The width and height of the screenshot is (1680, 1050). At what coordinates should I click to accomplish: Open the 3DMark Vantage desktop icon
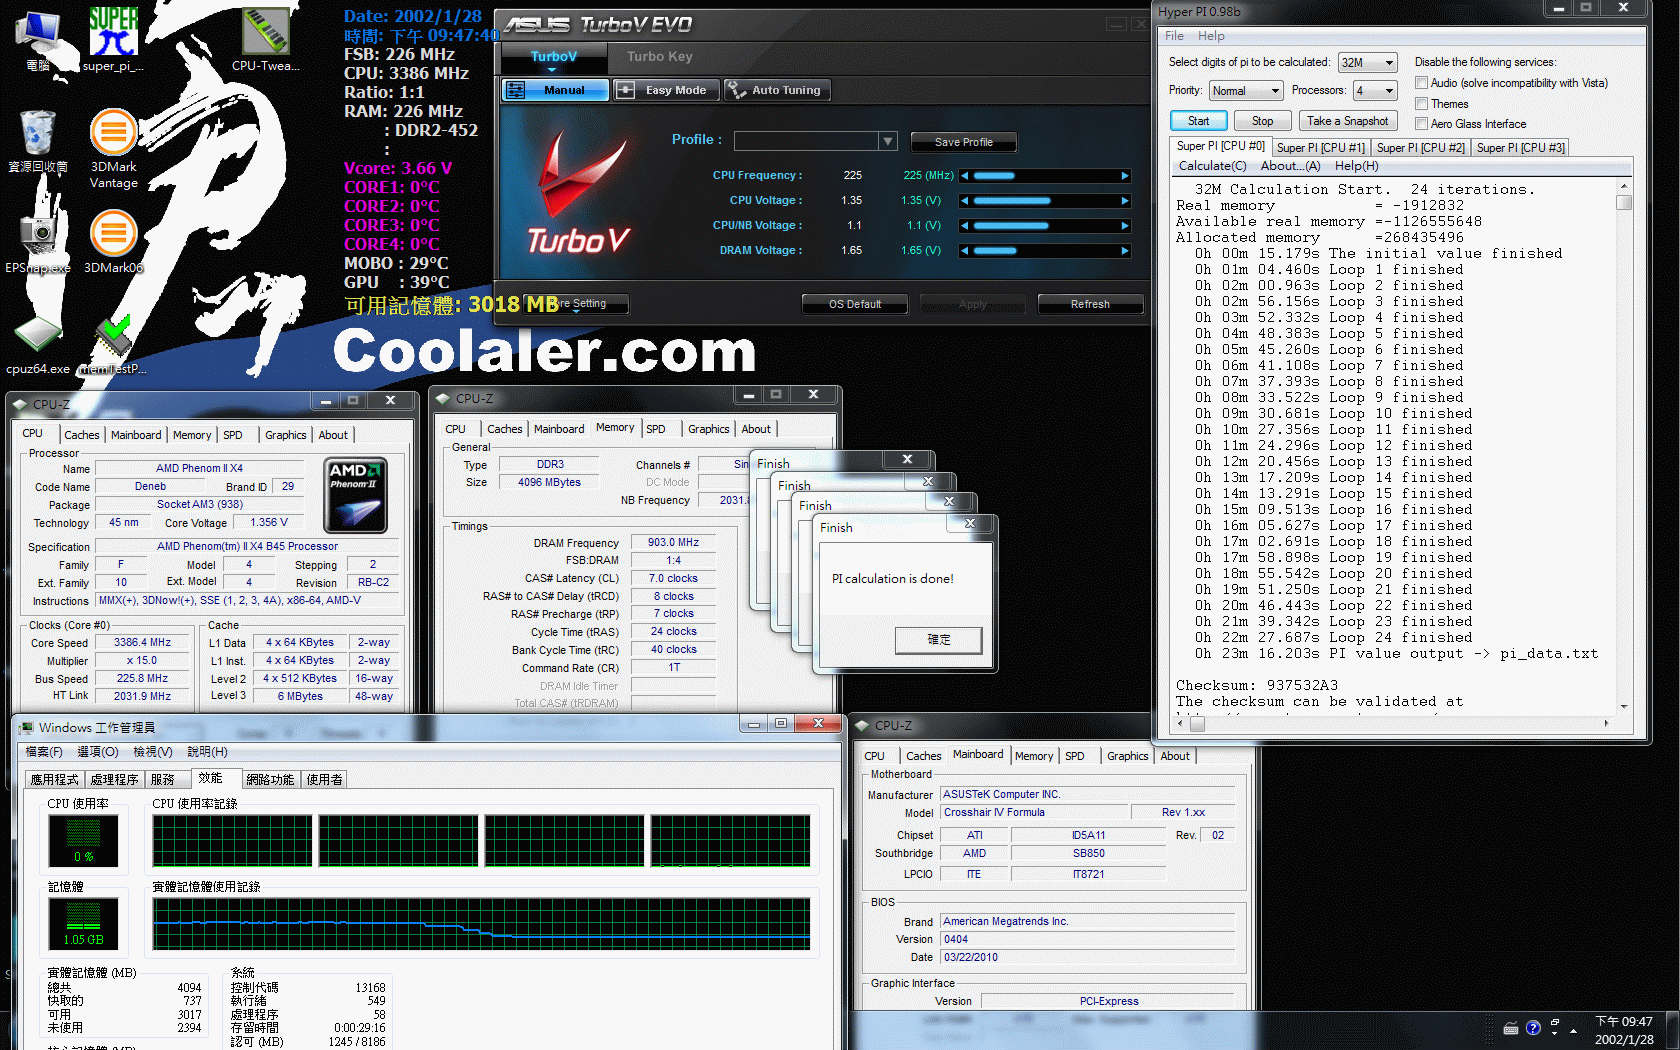113,134
